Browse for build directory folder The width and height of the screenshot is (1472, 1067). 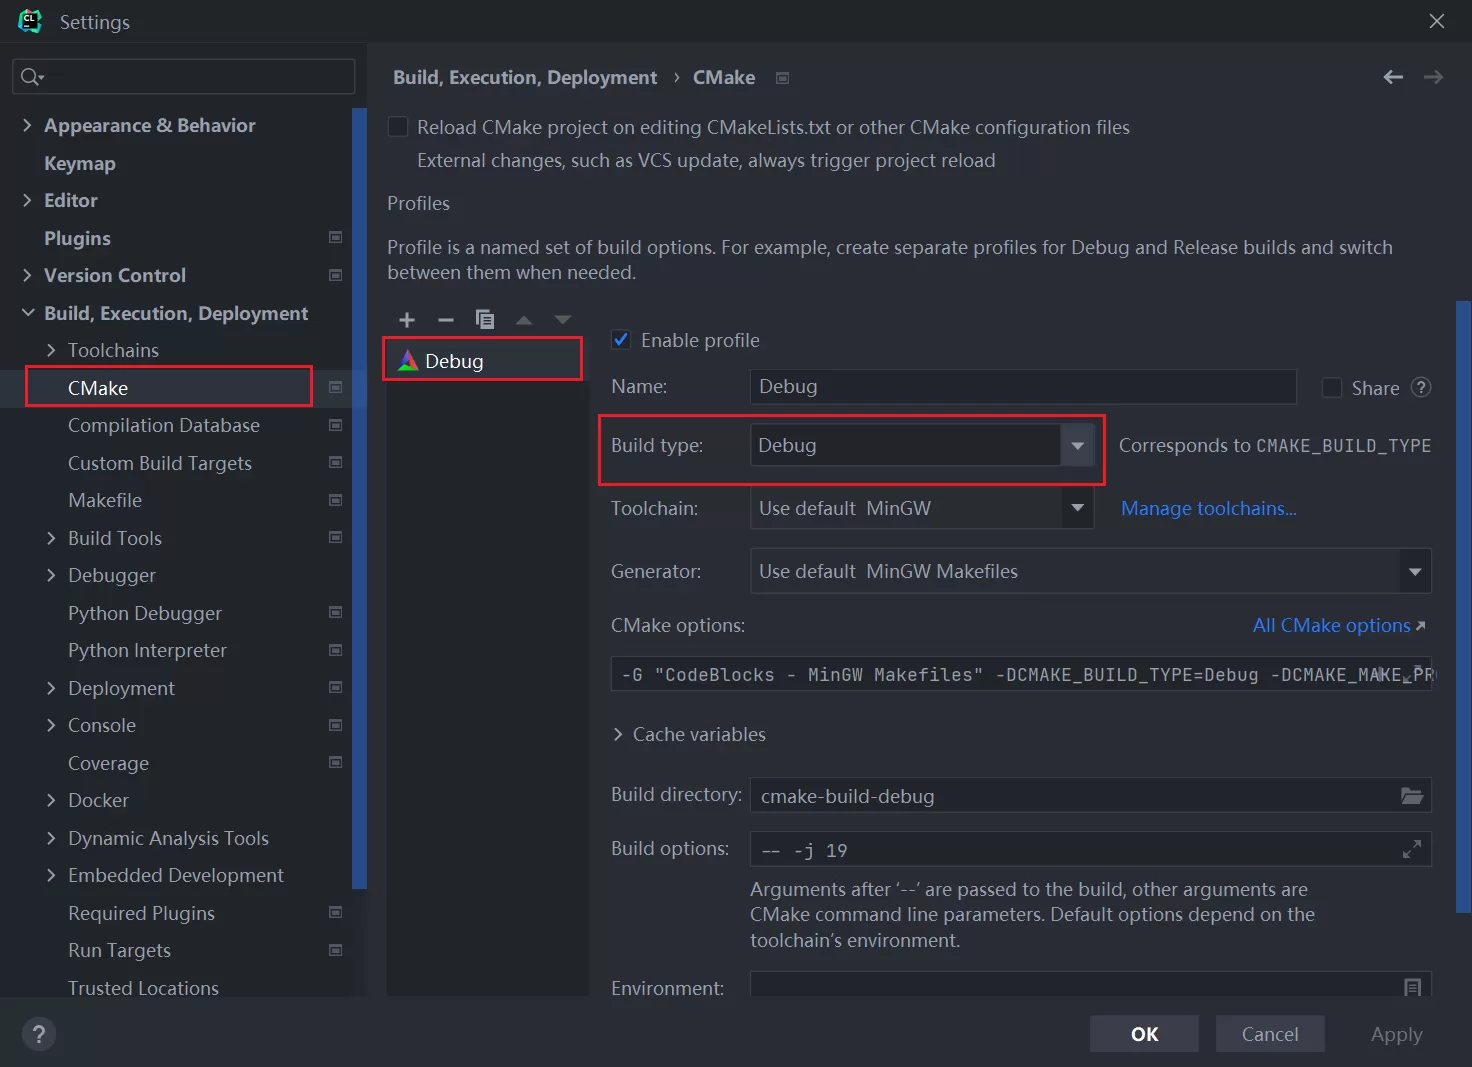click(x=1411, y=796)
